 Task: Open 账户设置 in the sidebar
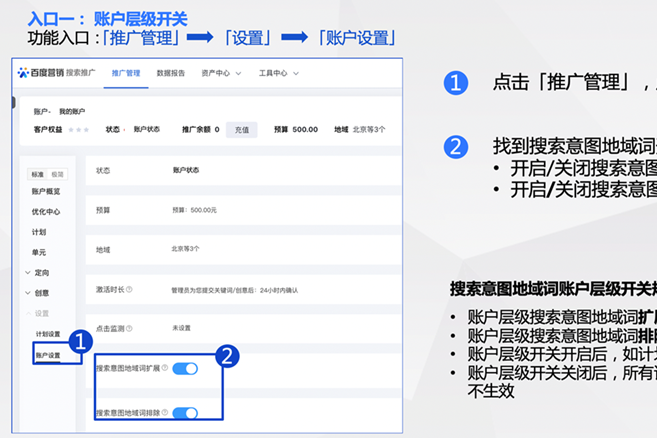tap(48, 355)
